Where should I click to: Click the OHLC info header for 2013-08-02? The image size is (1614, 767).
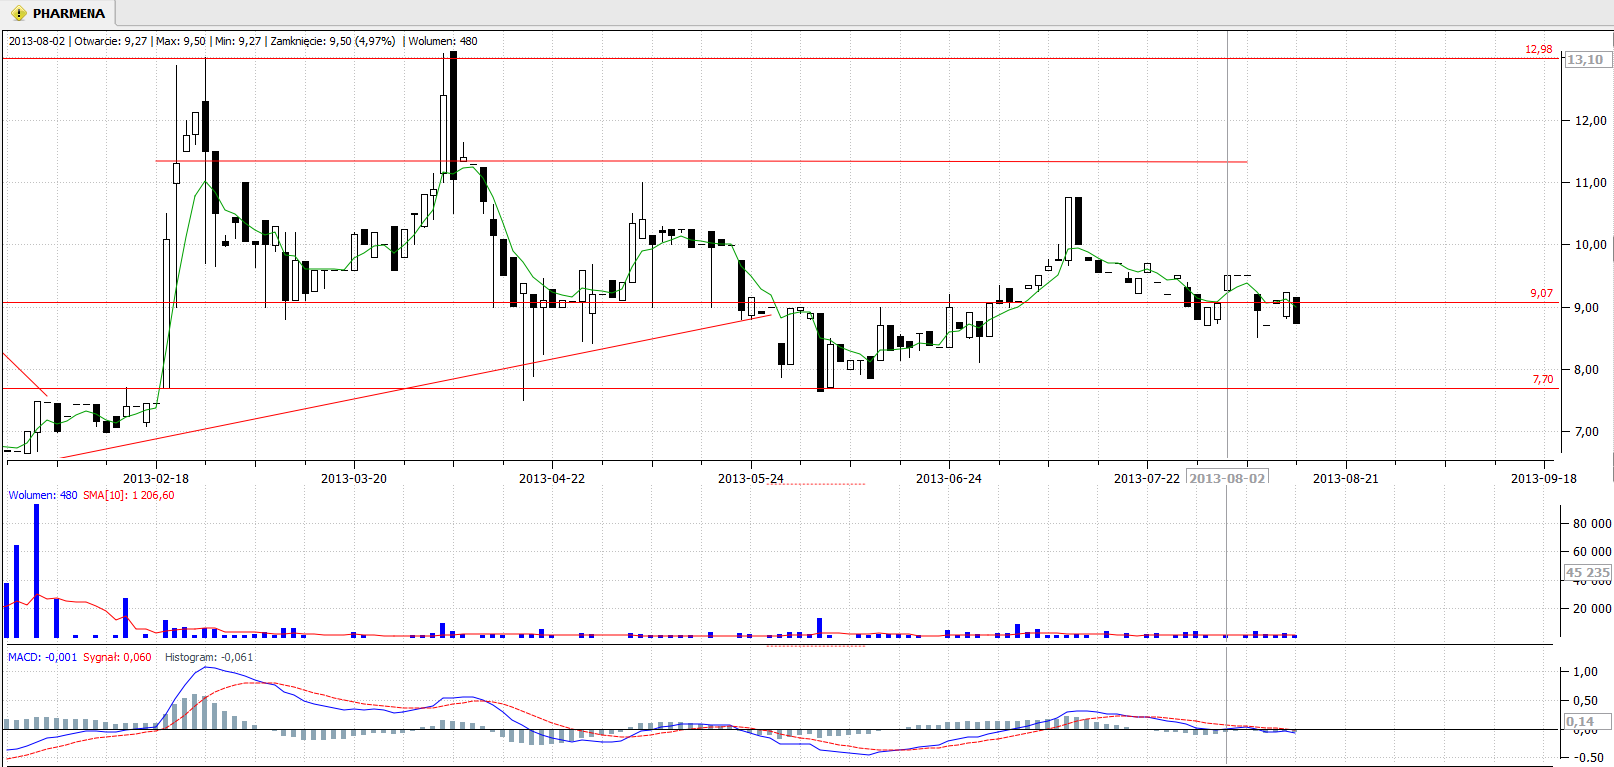click(243, 41)
